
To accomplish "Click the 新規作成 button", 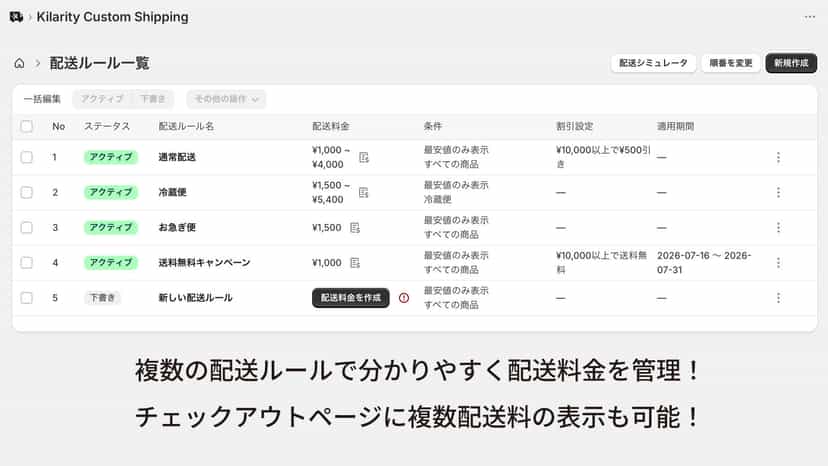I will point(791,63).
